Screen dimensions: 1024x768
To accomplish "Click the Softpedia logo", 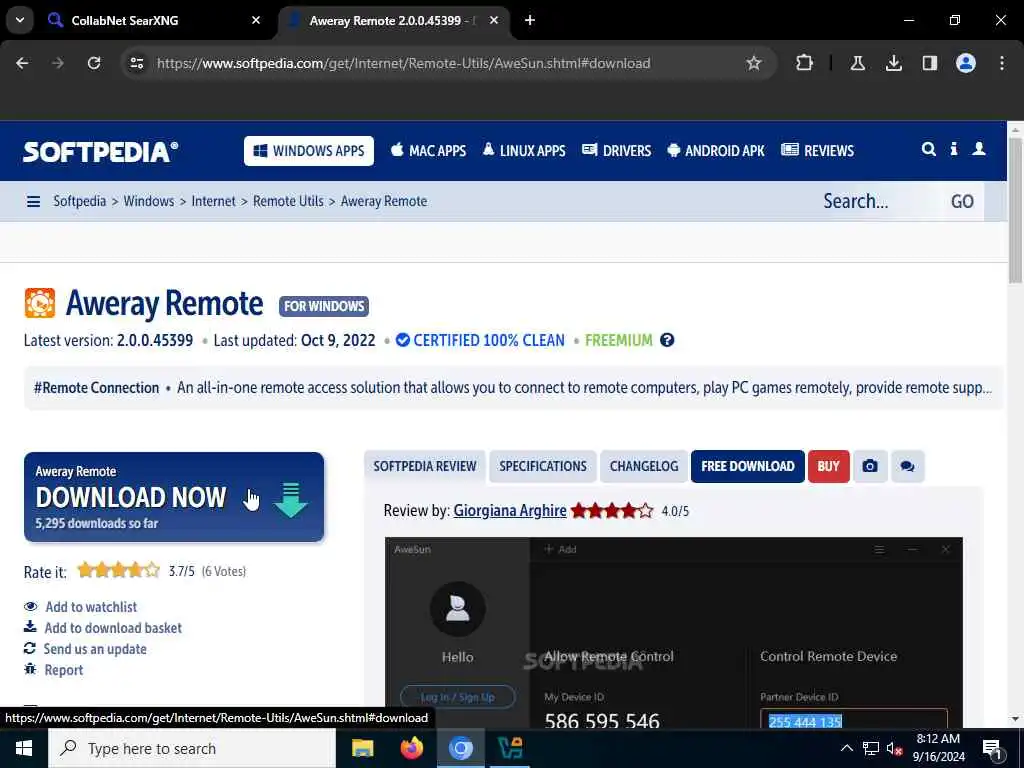I will (100, 152).
